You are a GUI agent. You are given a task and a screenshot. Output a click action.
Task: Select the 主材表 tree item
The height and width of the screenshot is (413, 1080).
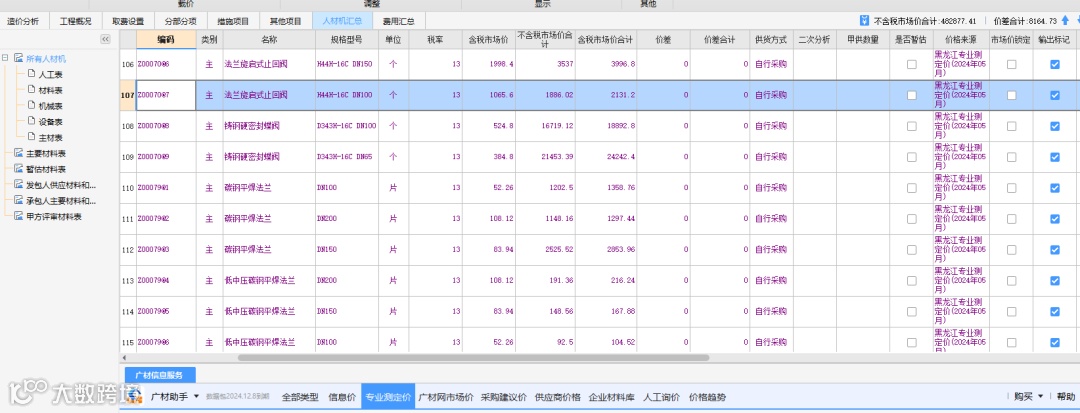point(51,138)
